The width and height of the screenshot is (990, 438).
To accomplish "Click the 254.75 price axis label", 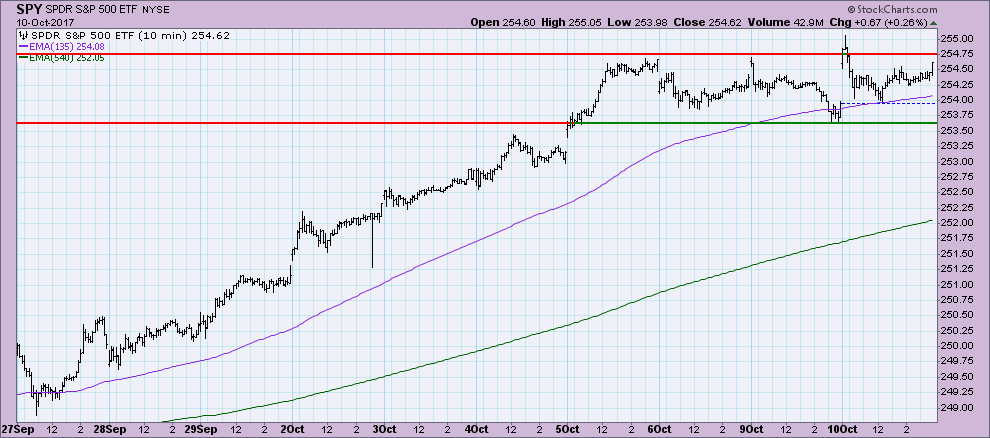I will coord(959,54).
